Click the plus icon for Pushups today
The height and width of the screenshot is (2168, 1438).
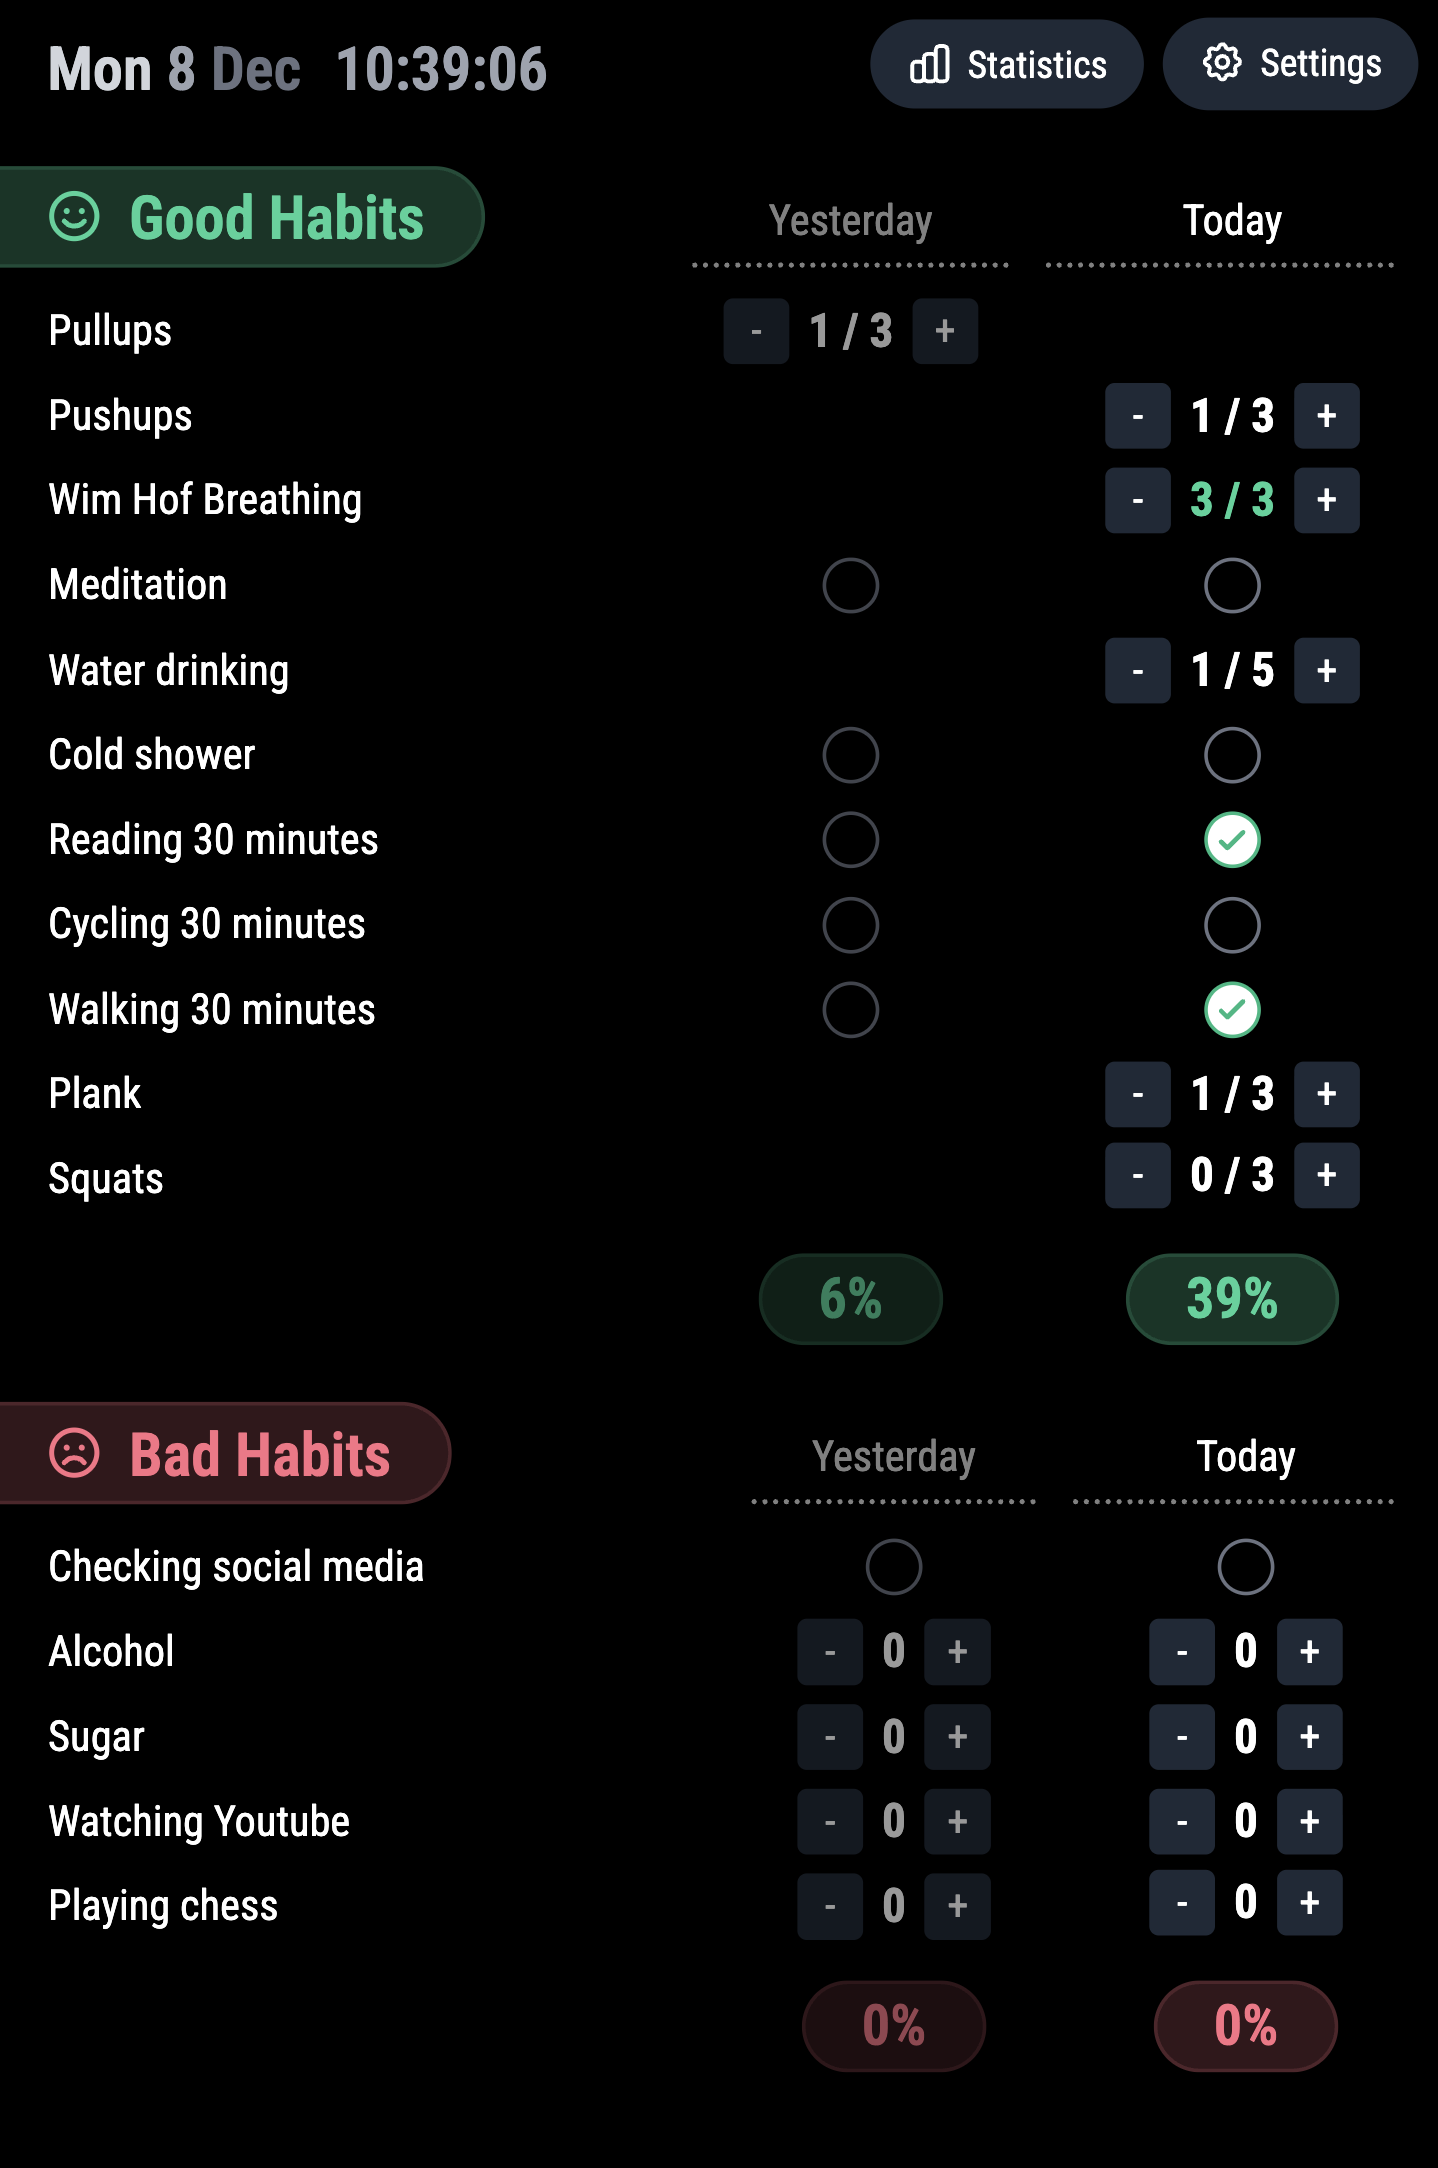1326,415
